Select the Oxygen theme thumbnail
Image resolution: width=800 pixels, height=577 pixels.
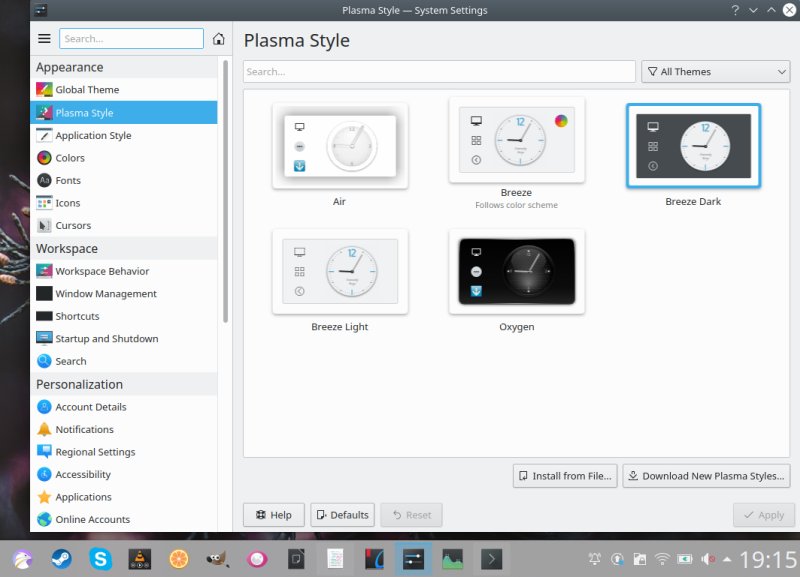(516, 272)
